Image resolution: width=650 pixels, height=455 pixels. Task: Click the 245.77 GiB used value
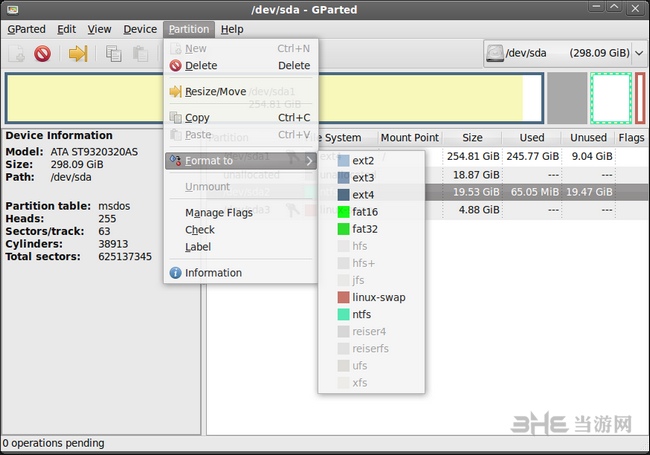coord(532,156)
